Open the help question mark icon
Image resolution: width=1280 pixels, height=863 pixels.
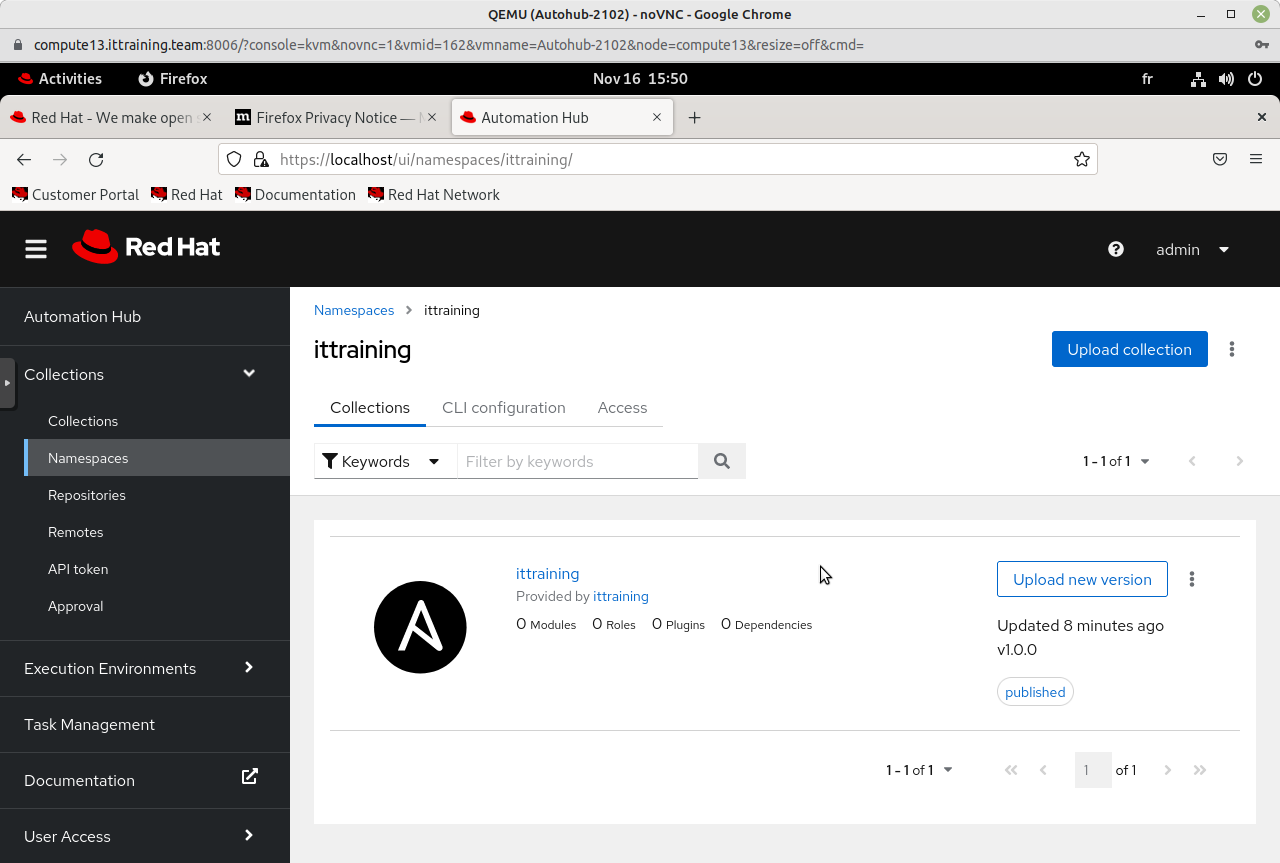[x=1116, y=249]
